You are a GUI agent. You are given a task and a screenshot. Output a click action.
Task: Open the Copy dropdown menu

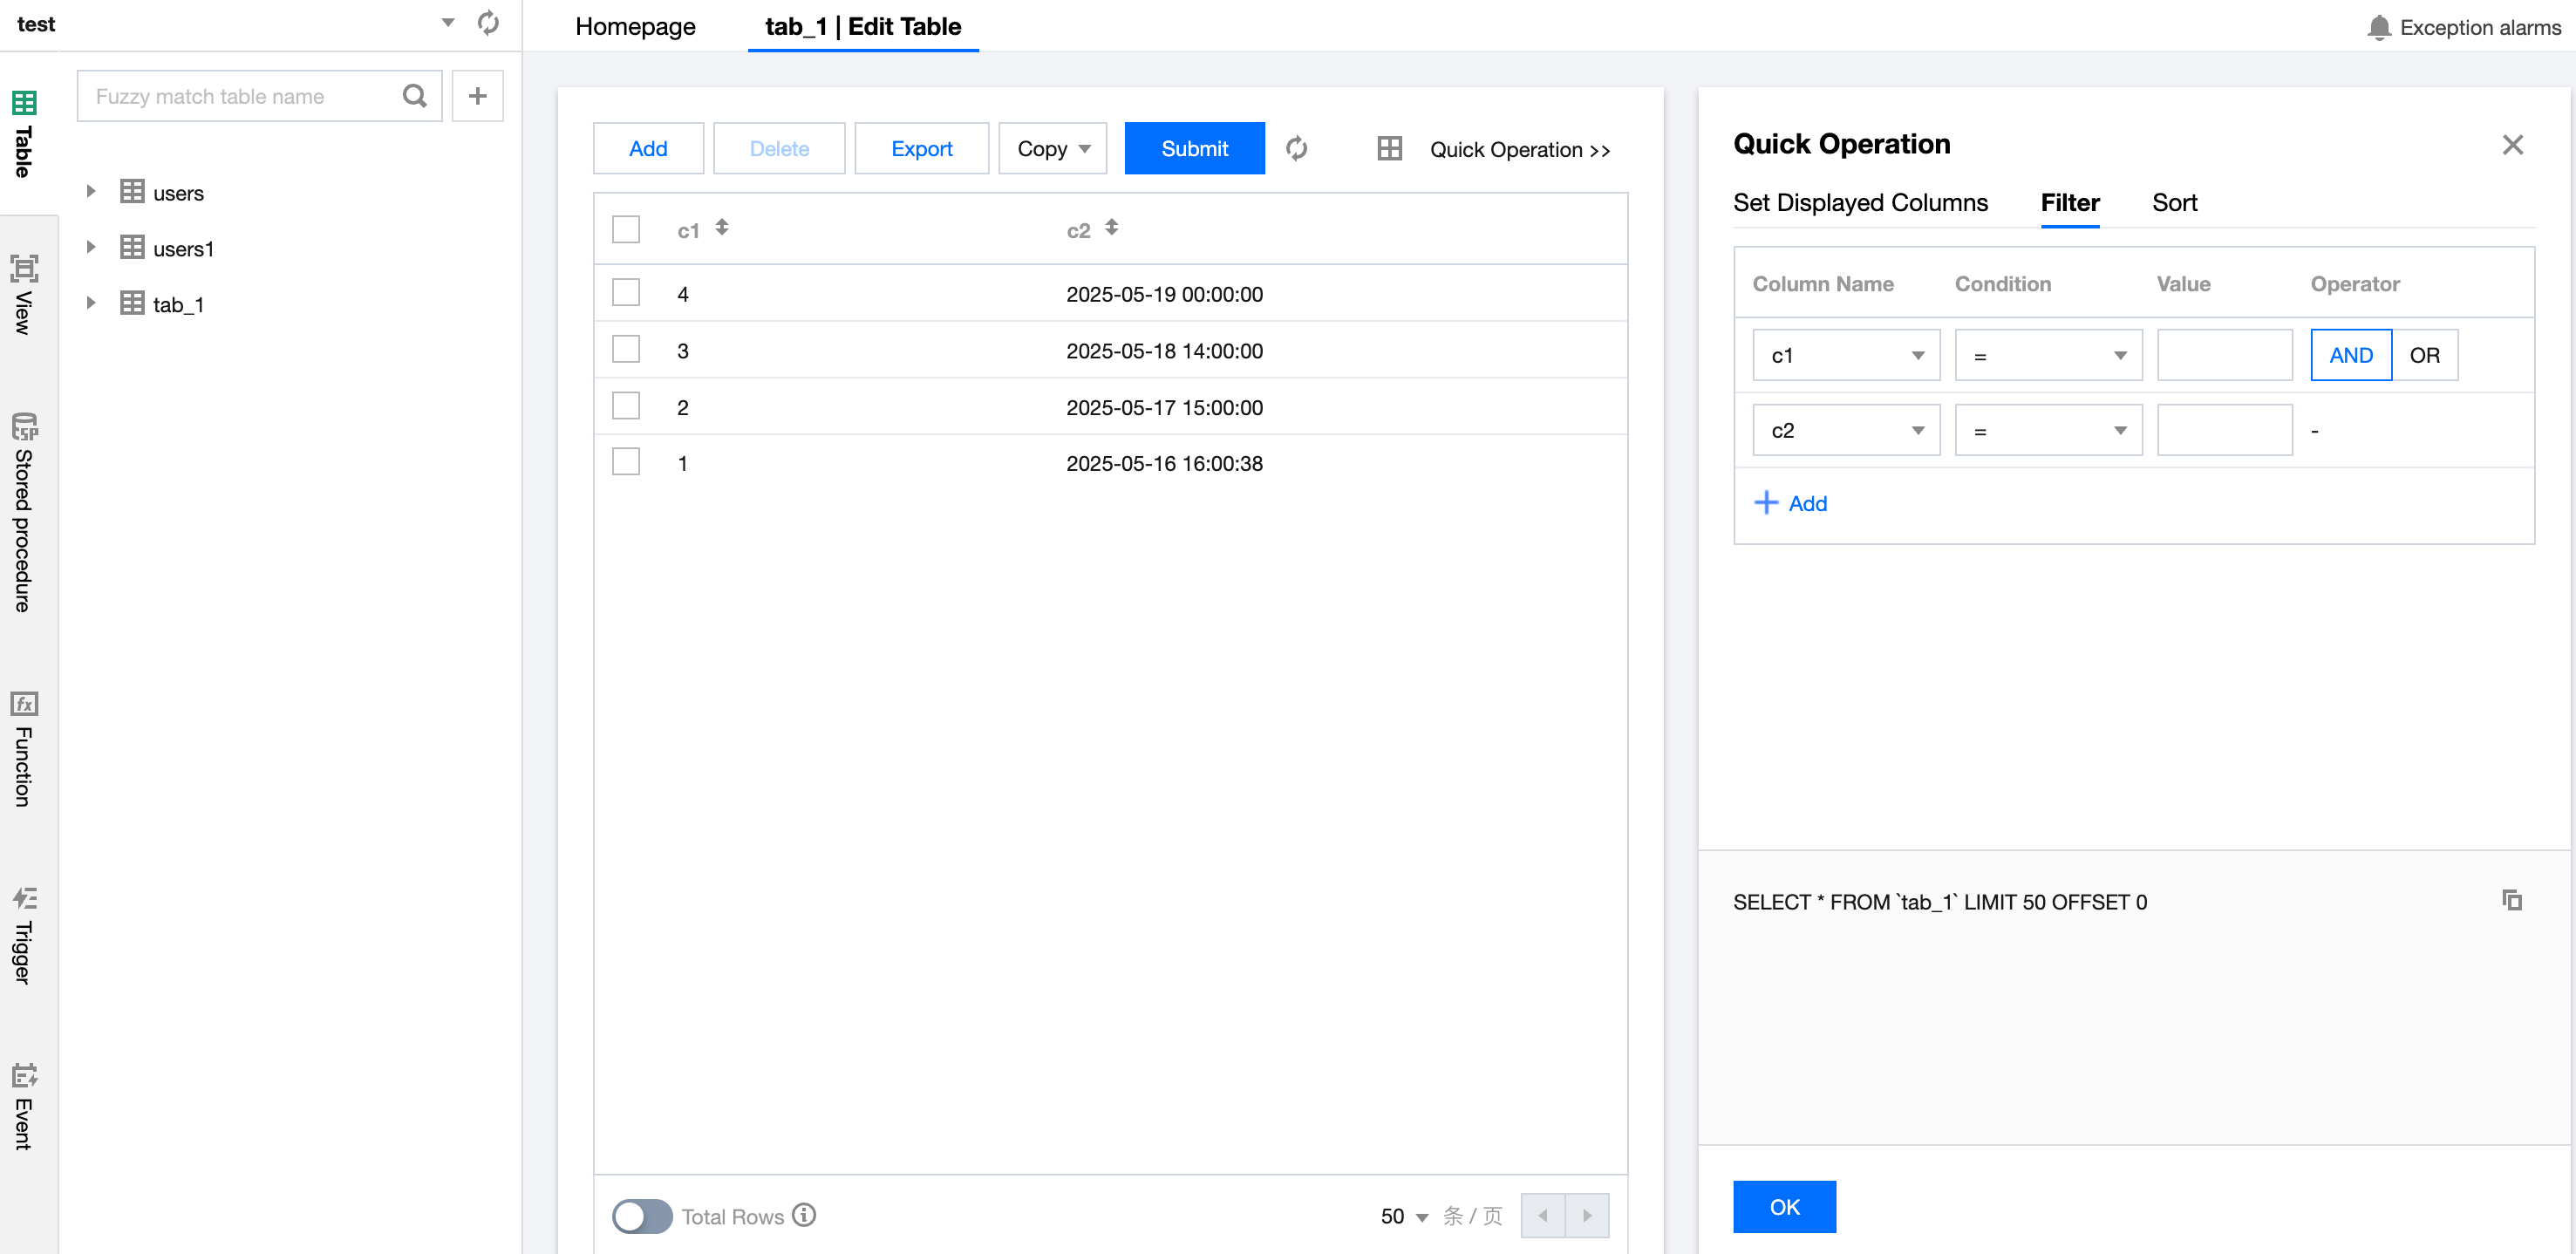pos(1052,149)
